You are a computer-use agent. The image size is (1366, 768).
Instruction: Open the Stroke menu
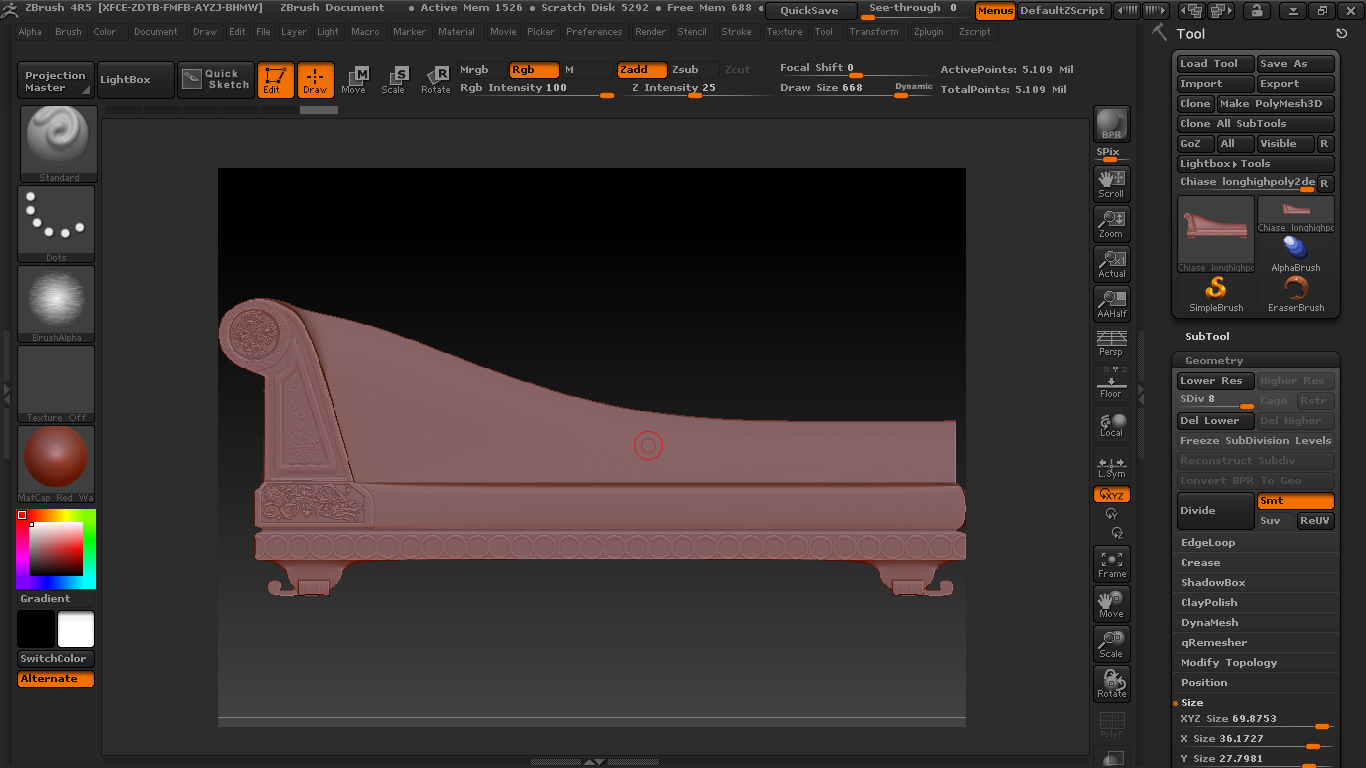(736, 32)
